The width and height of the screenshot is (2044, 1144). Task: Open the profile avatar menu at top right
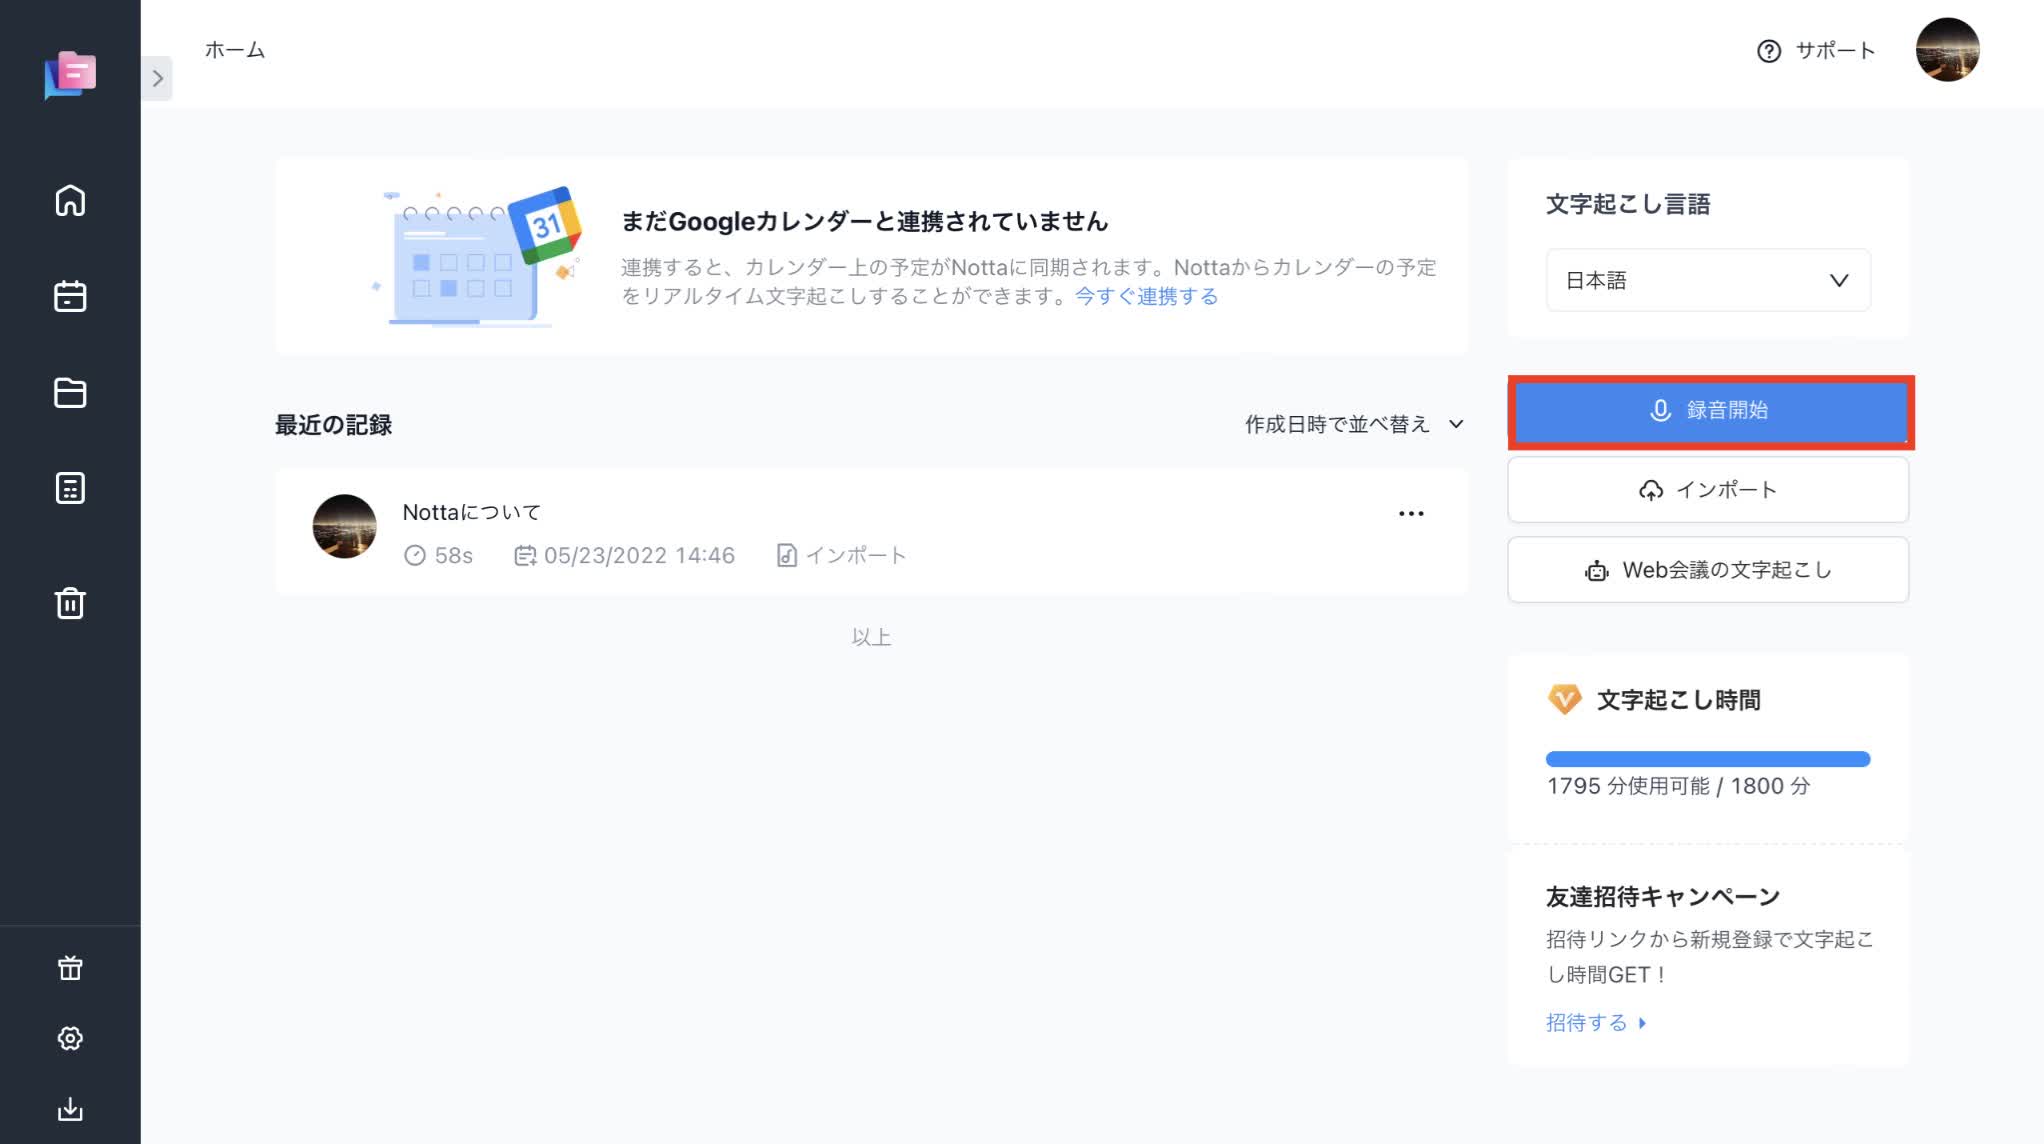pyautogui.click(x=1947, y=49)
